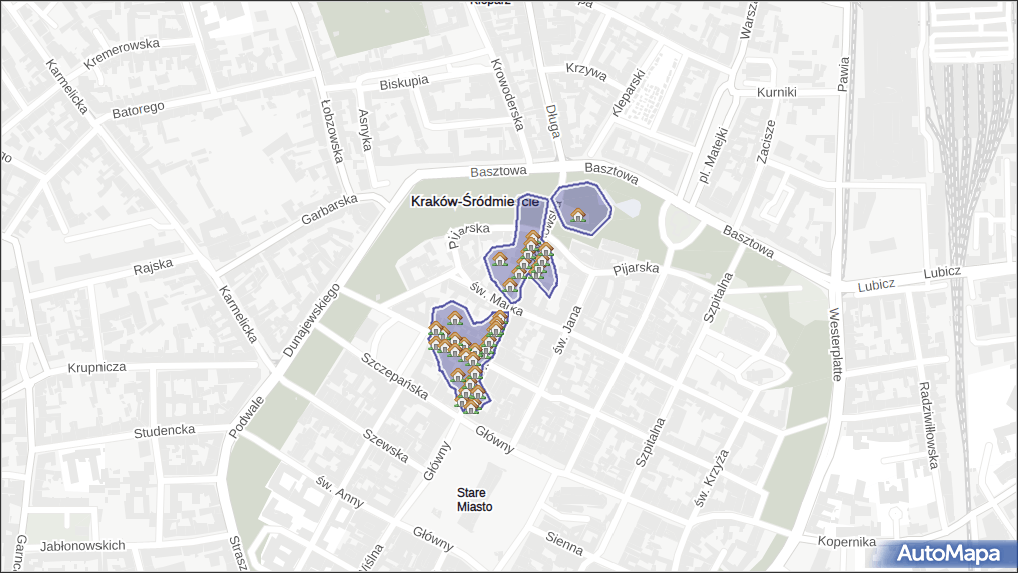This screenshot has width=1018, height=573.
Task: Select the Zacisze street label
Action: [x=766, y=141]
